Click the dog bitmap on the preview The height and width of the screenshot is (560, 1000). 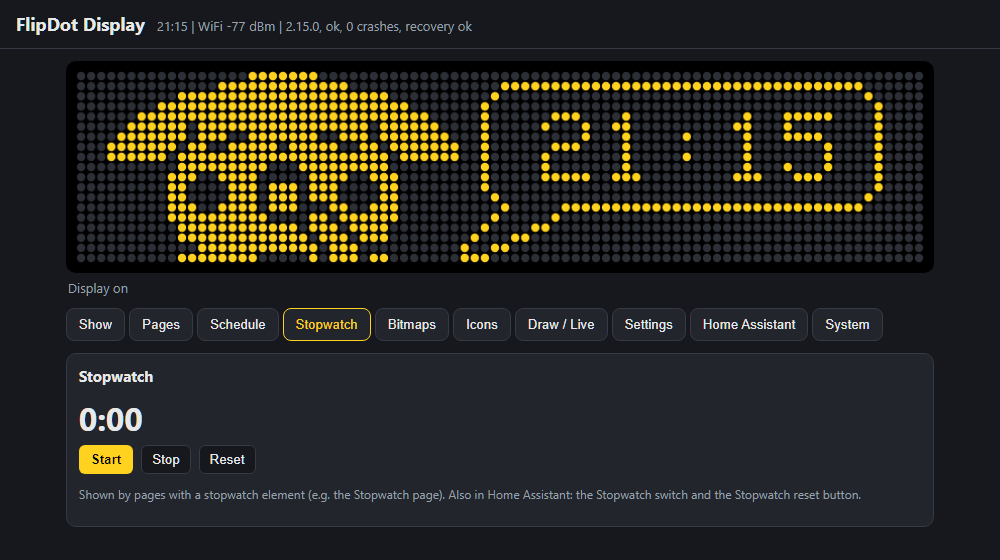(283, 167)
